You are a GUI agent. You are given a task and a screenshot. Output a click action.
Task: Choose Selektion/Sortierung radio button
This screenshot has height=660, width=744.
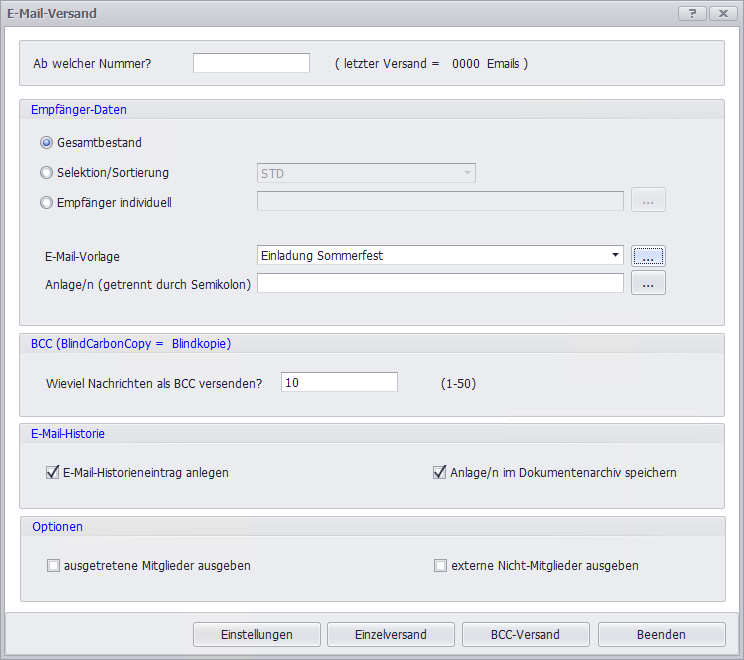coord(46,173)
